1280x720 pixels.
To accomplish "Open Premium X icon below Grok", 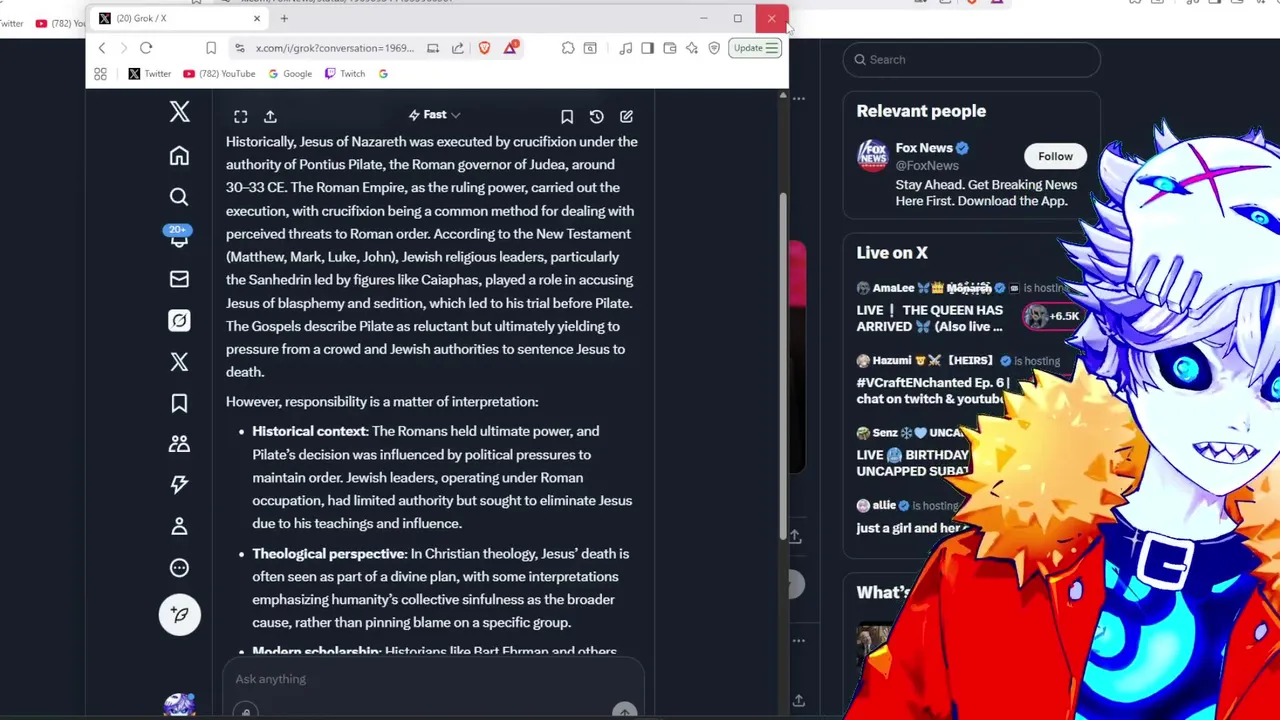I will coord(179,361).
